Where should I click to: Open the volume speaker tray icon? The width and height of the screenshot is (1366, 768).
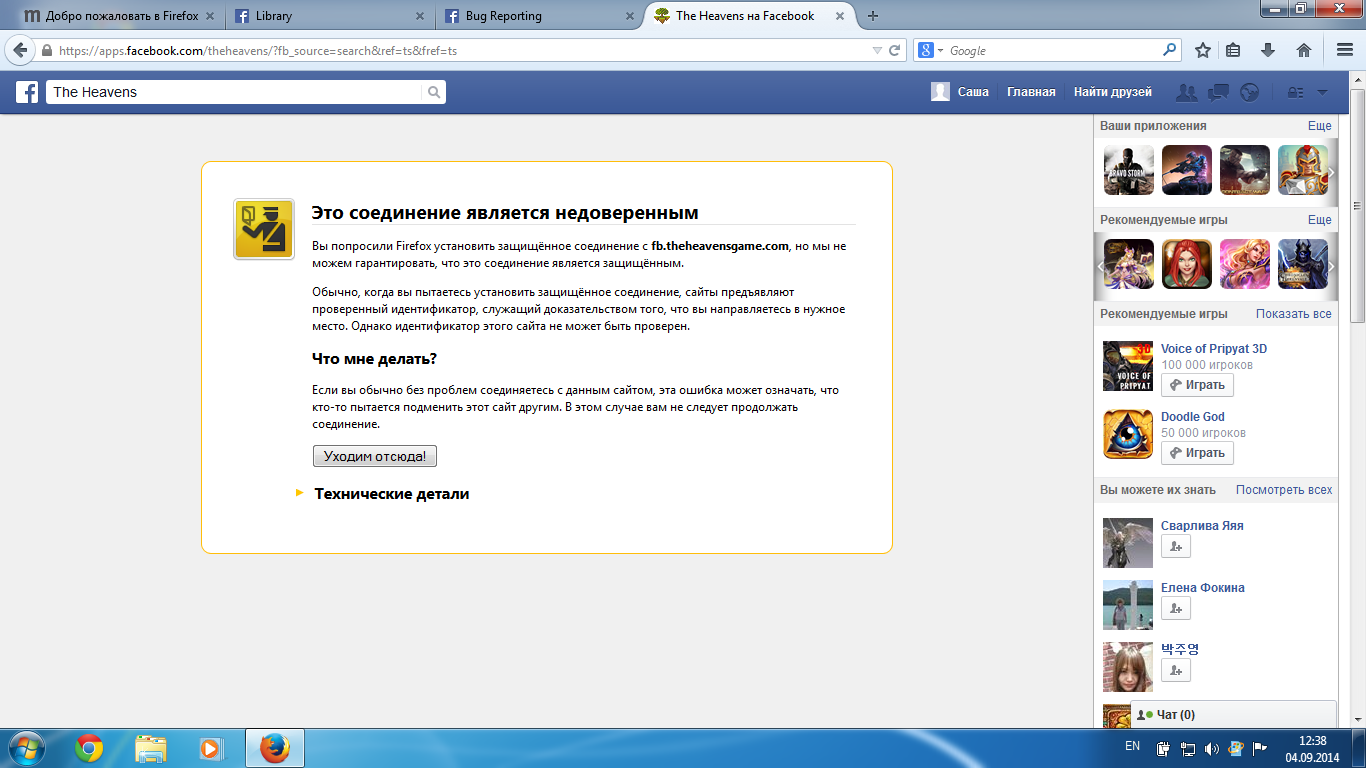click(x=1212, y=748)
